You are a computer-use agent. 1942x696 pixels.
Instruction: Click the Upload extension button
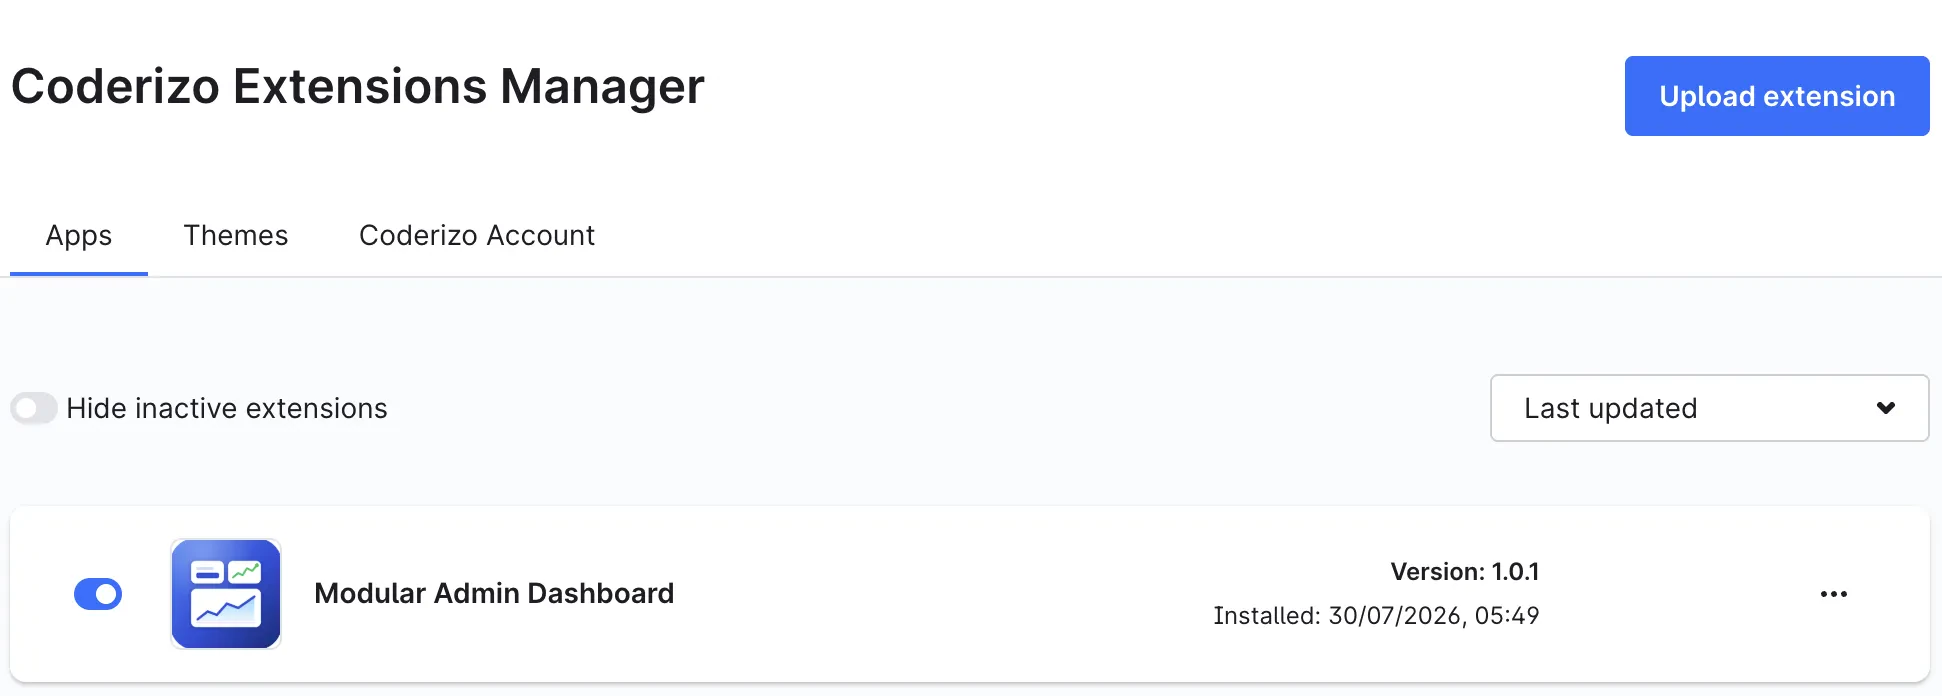coord(1777,96)
